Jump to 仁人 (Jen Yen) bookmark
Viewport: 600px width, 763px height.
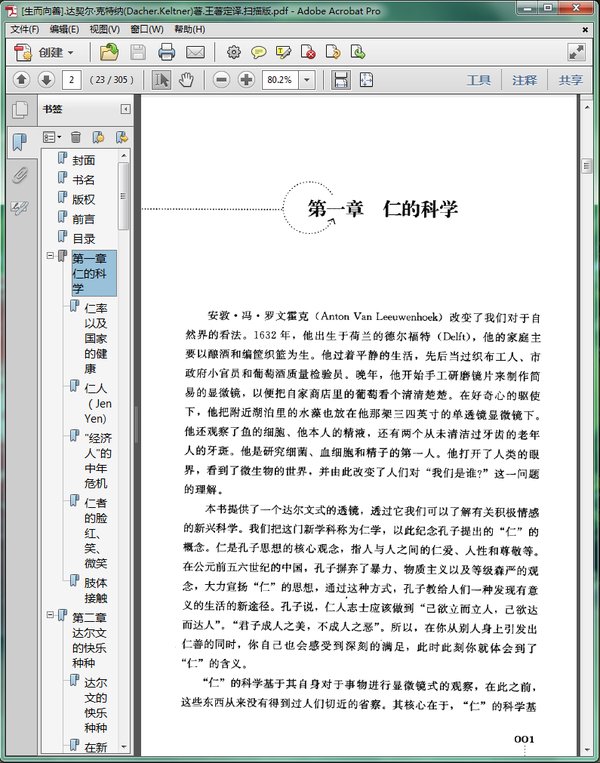point(97,403)
